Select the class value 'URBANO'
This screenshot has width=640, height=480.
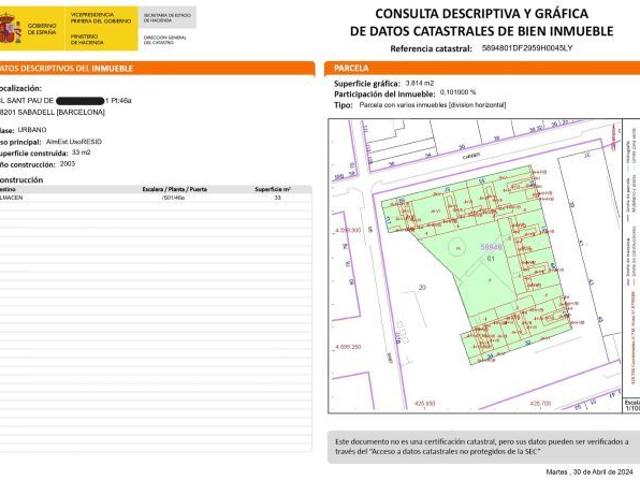32,130
